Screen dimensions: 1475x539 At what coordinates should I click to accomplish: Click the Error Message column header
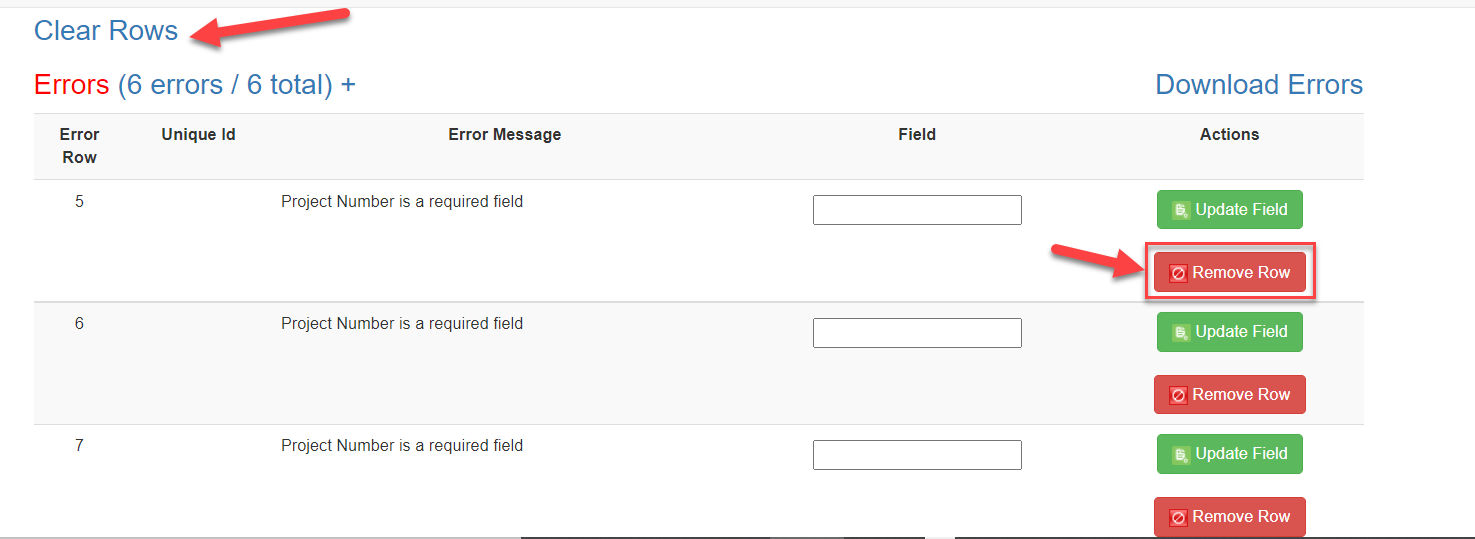(x=504, y=135)
